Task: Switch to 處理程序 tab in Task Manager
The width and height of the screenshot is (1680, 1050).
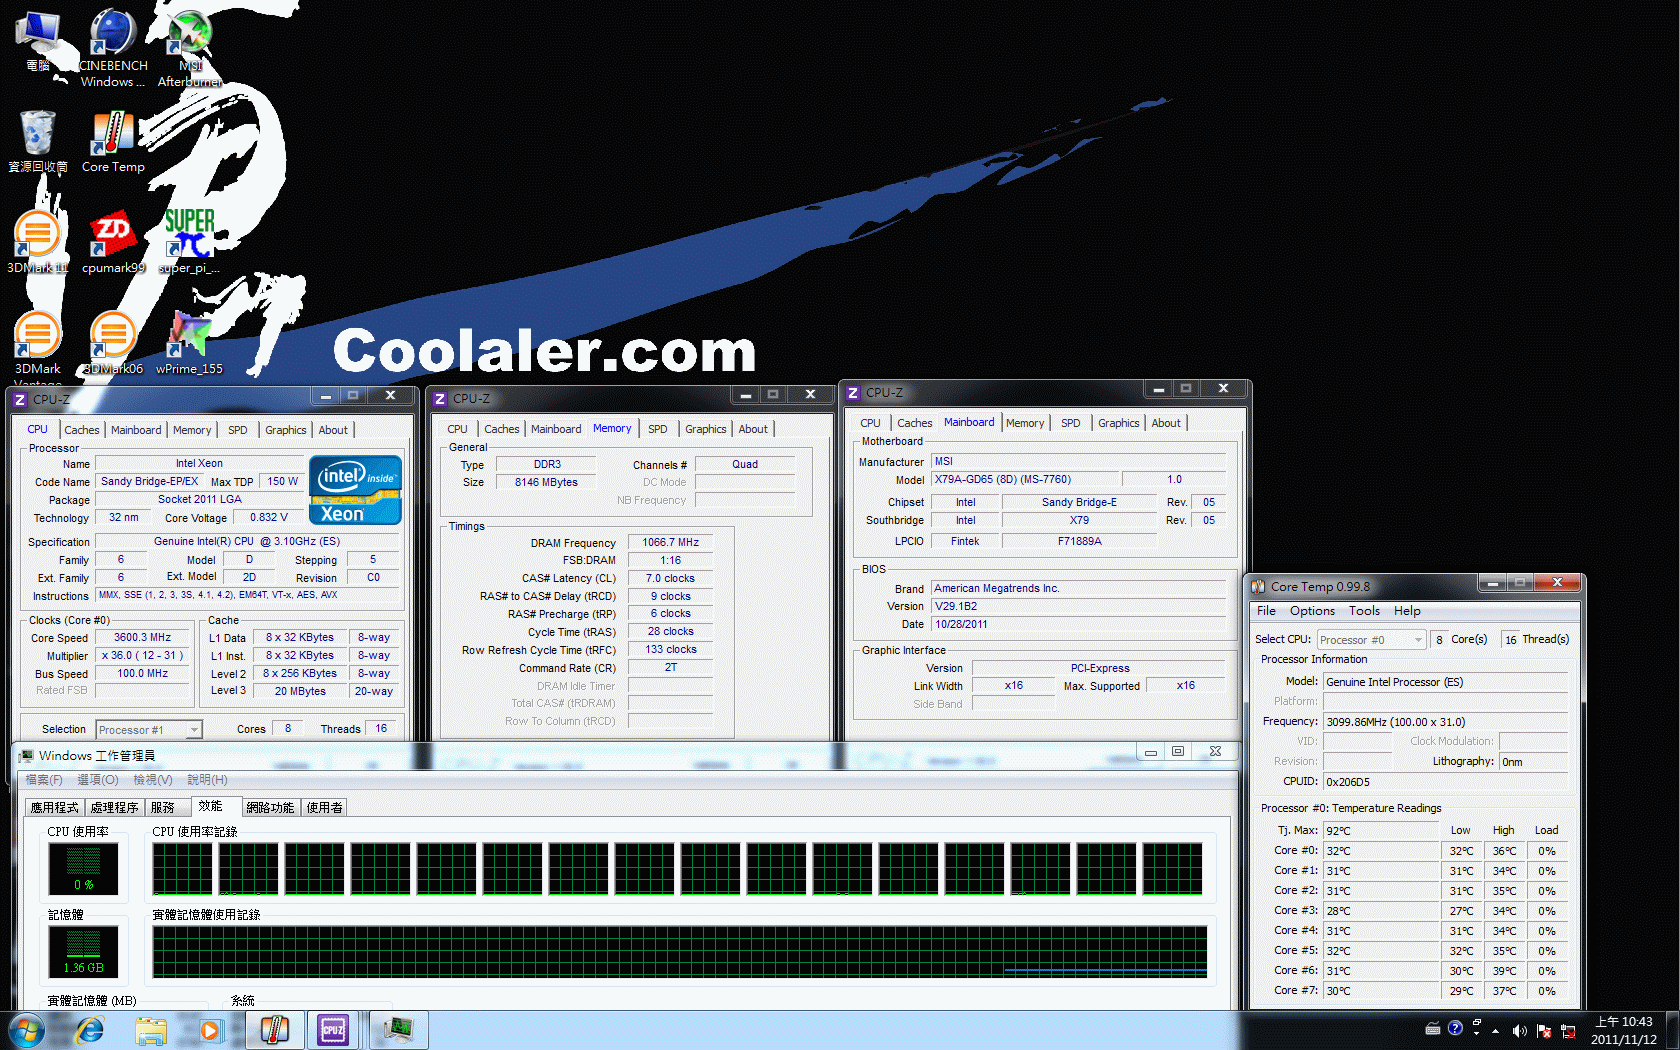Action: (114, 808)
